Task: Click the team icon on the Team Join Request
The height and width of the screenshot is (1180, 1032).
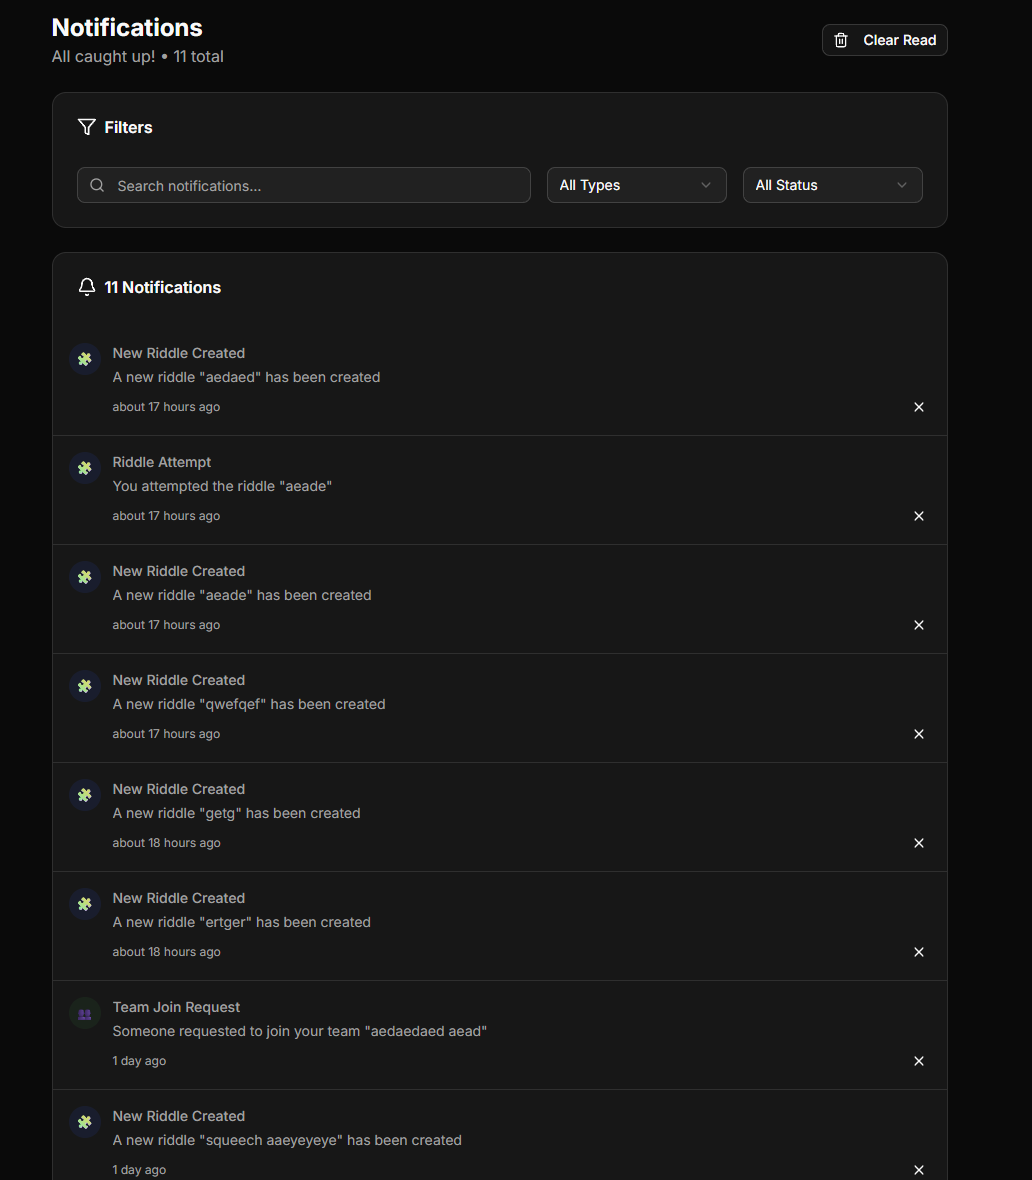Action: point(84,1013)
